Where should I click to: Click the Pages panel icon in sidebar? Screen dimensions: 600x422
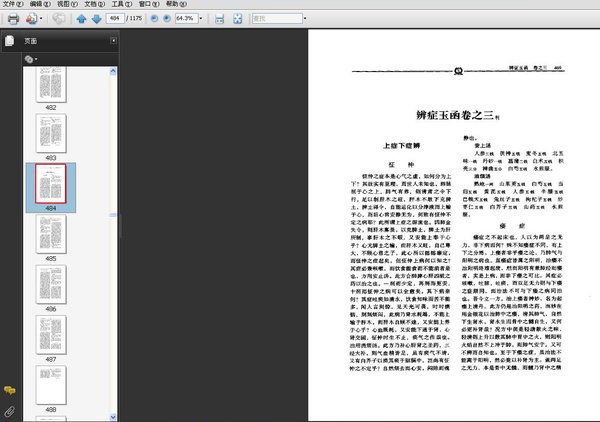10,41
